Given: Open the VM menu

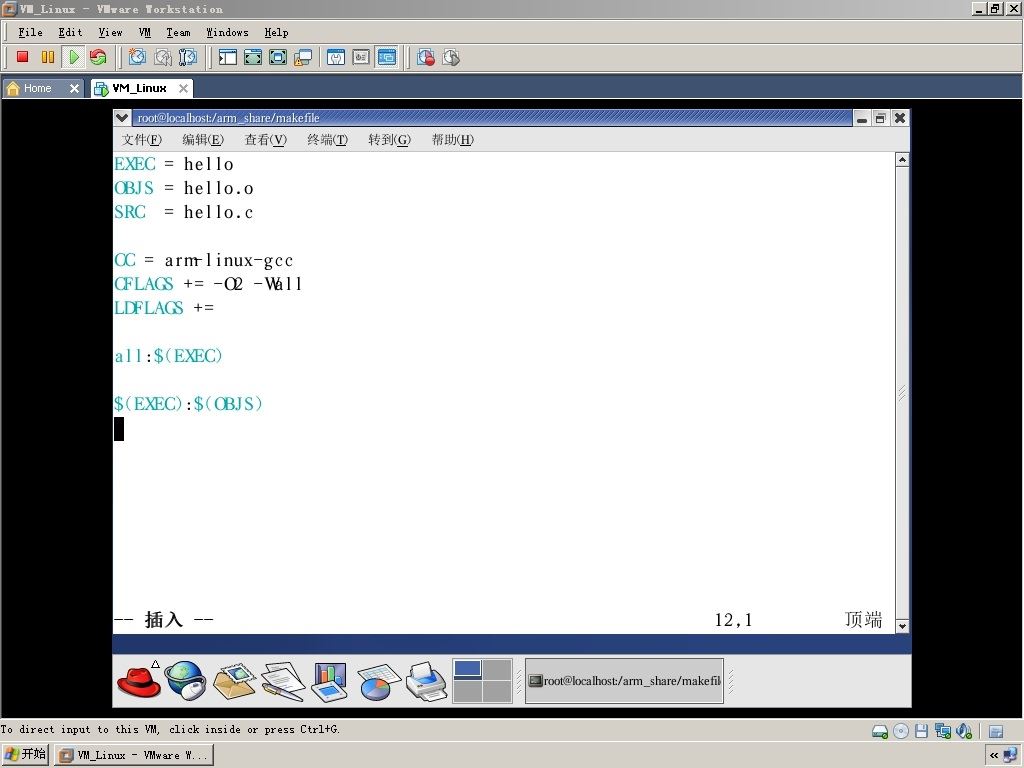Looking at the screenshot, I should click(x=145, y=32).
